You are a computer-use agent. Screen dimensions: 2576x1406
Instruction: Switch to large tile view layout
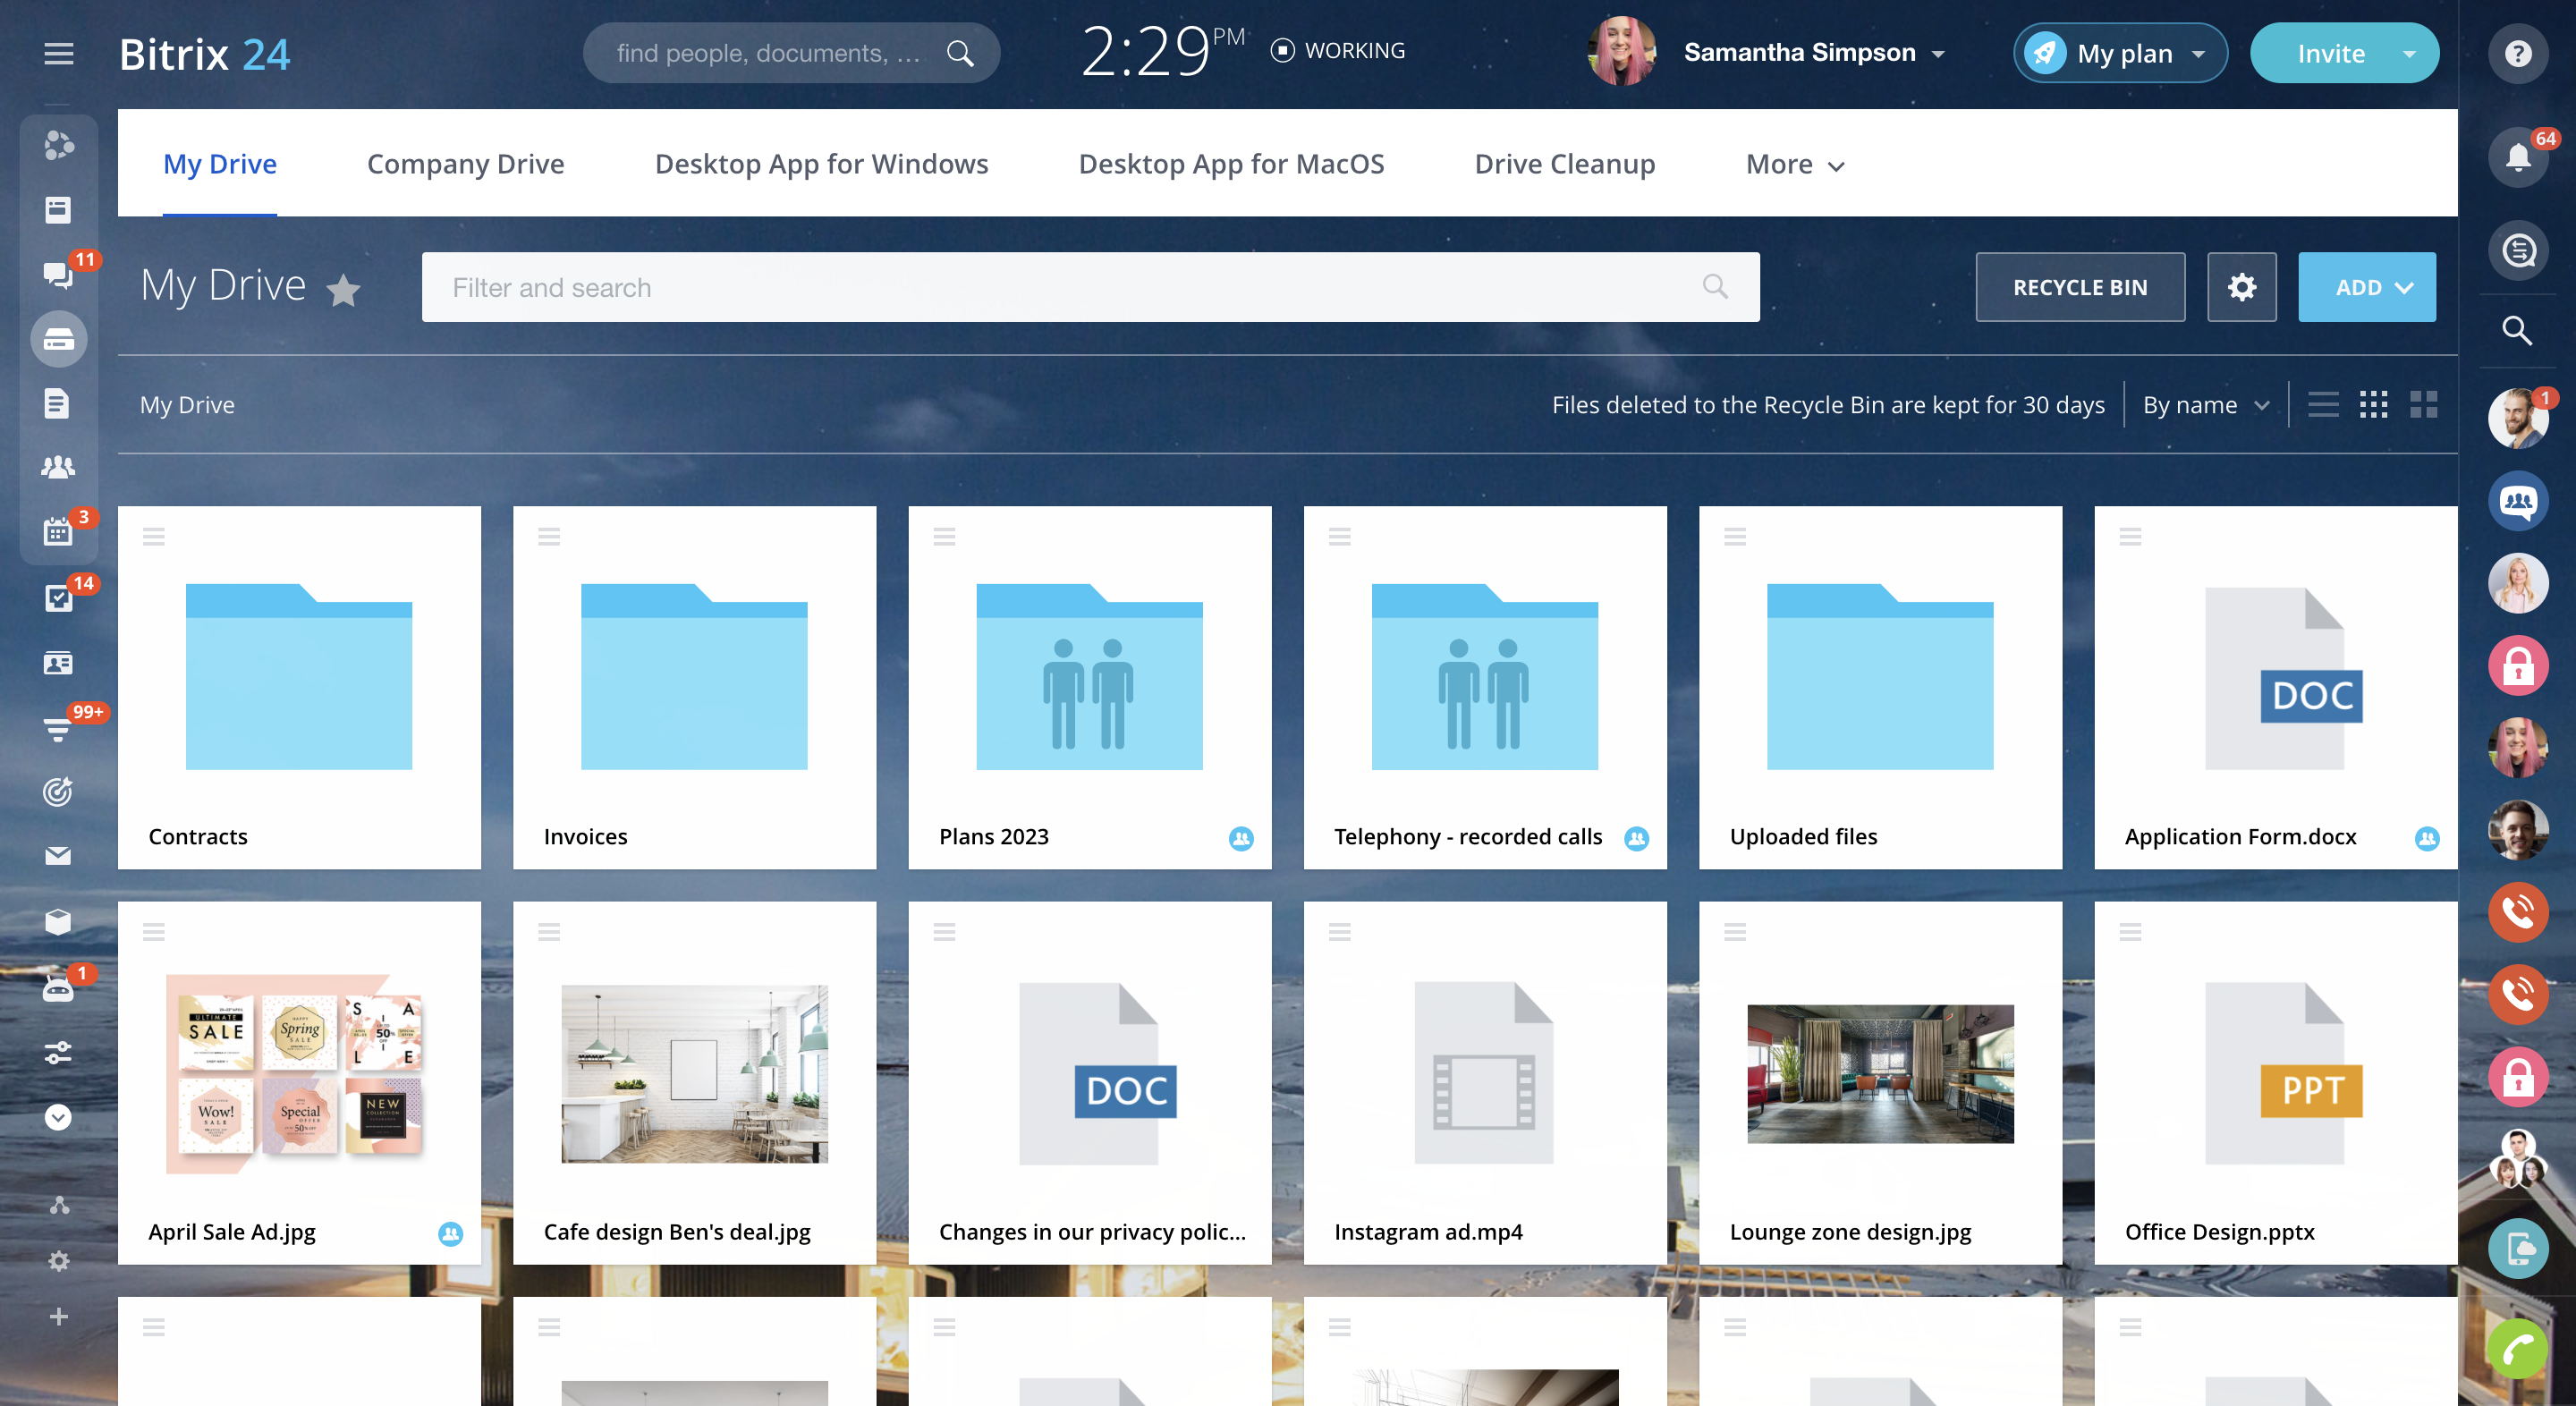pos(2423,405)
